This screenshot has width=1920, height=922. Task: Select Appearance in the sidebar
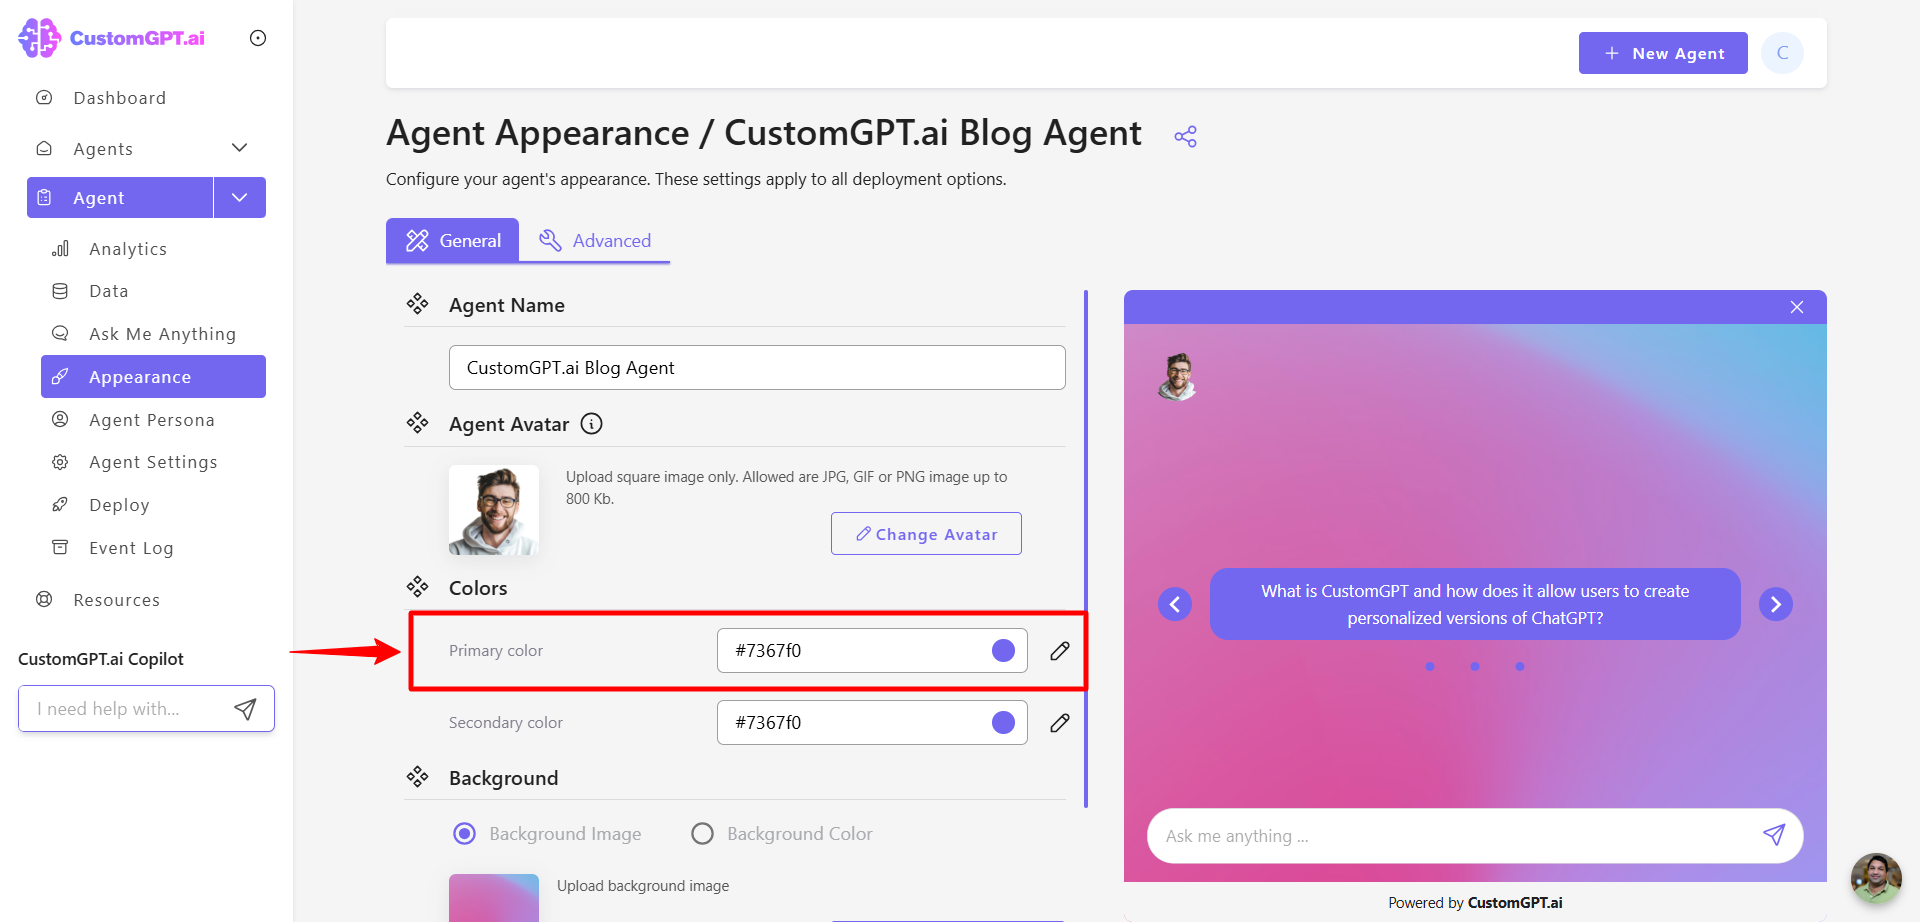click(x=153, y=377)
